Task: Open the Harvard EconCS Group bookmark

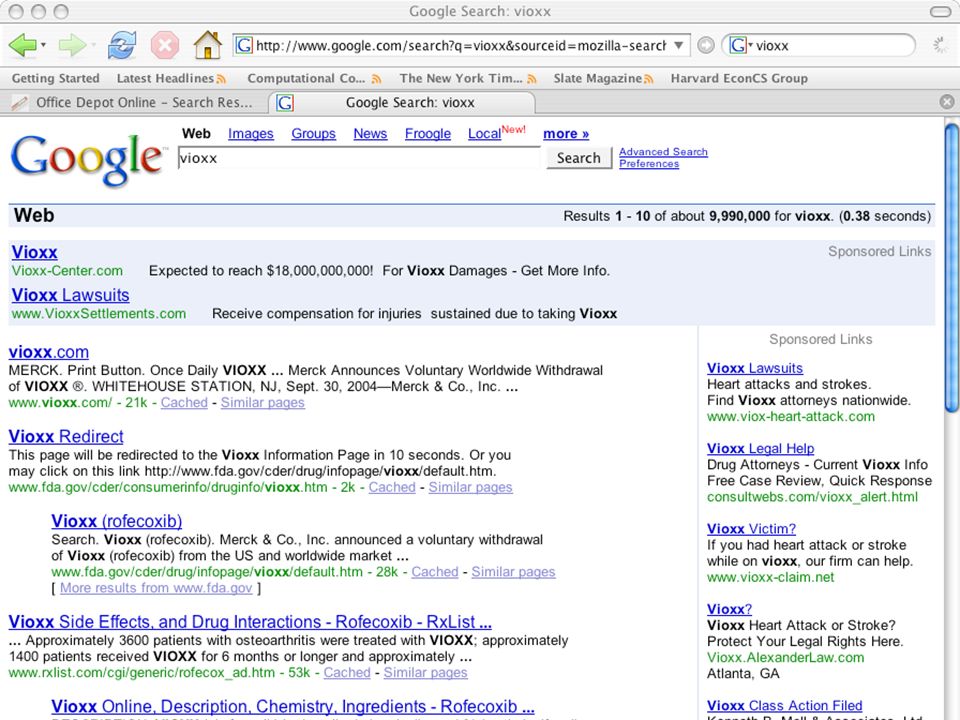Action: click(739, 78)
